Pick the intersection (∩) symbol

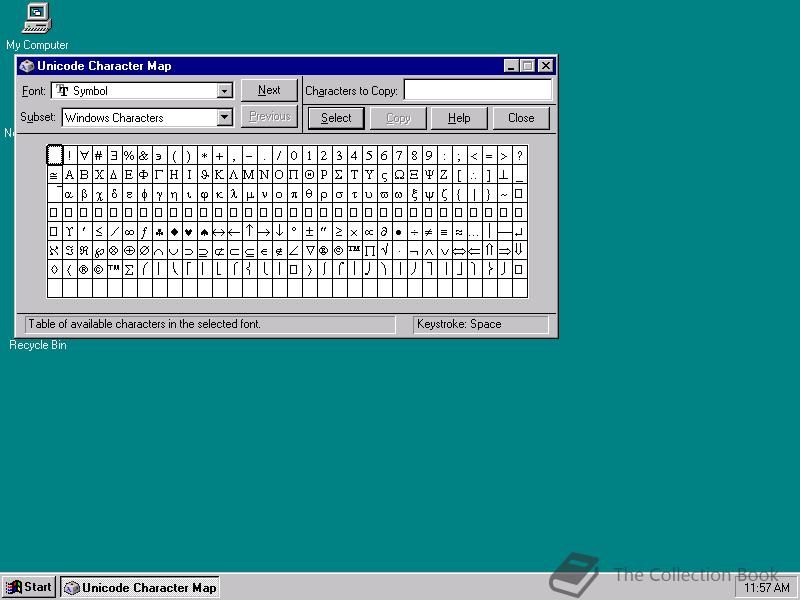(159, 251)
